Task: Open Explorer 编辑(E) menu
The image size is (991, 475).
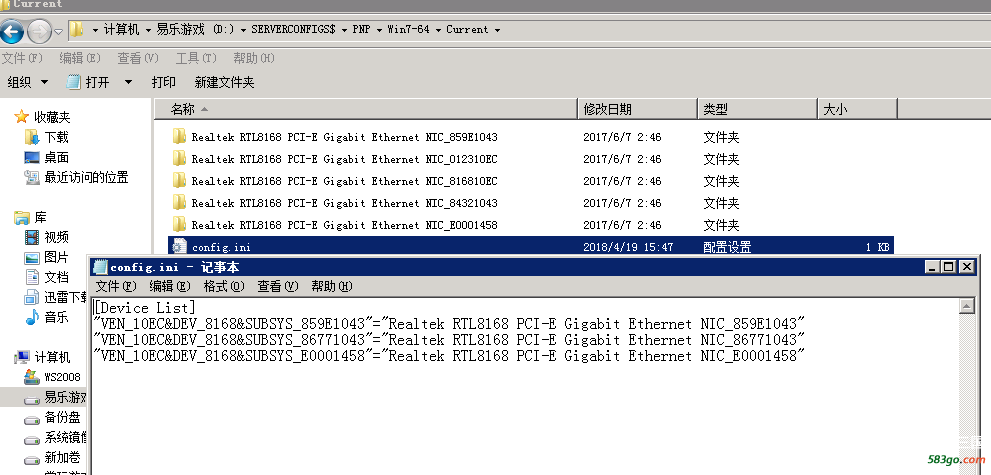Action: (80, 58)
